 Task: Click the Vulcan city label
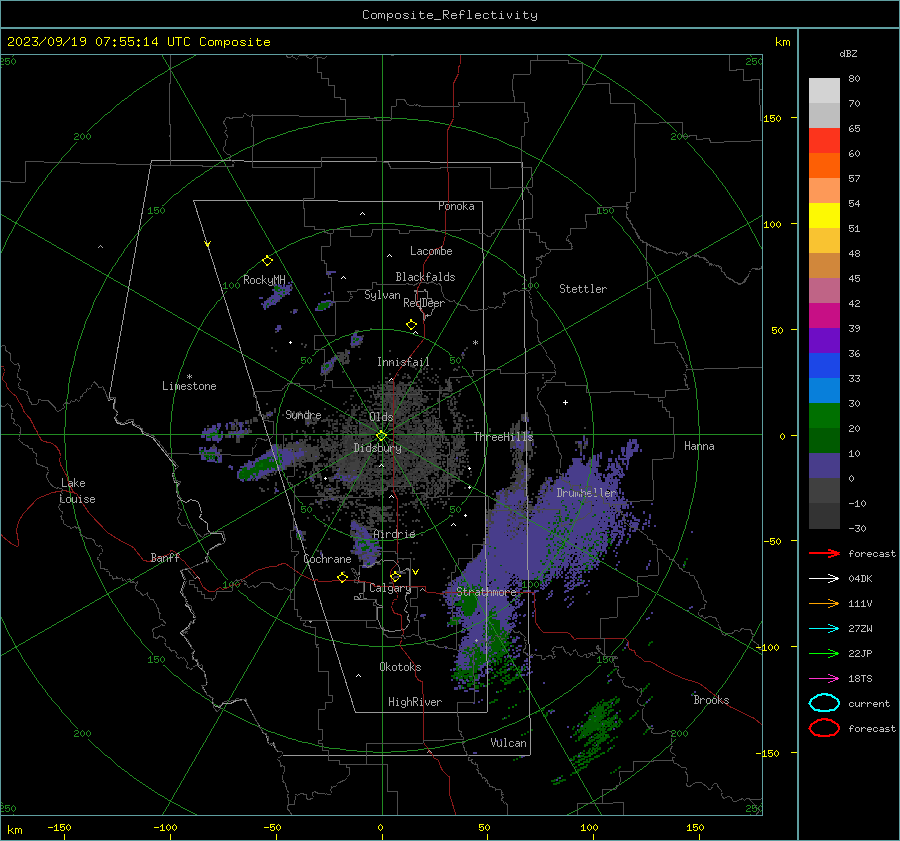coord(508,743)
